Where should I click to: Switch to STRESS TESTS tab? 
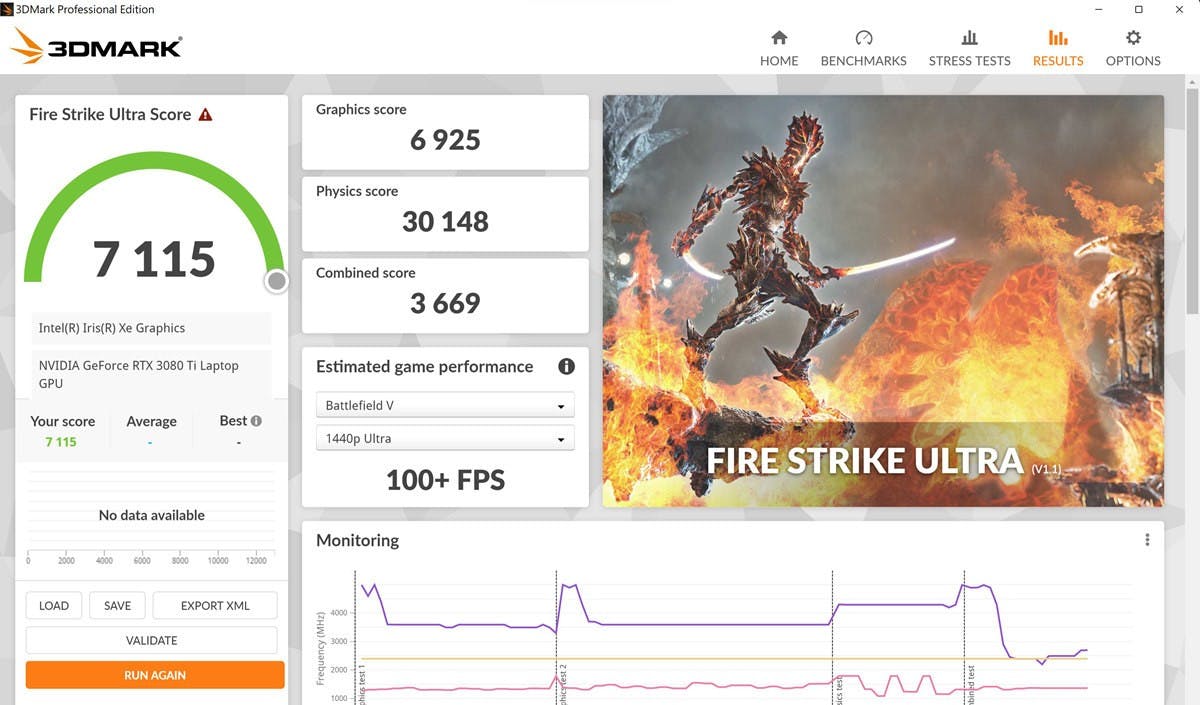pos(969,48)
